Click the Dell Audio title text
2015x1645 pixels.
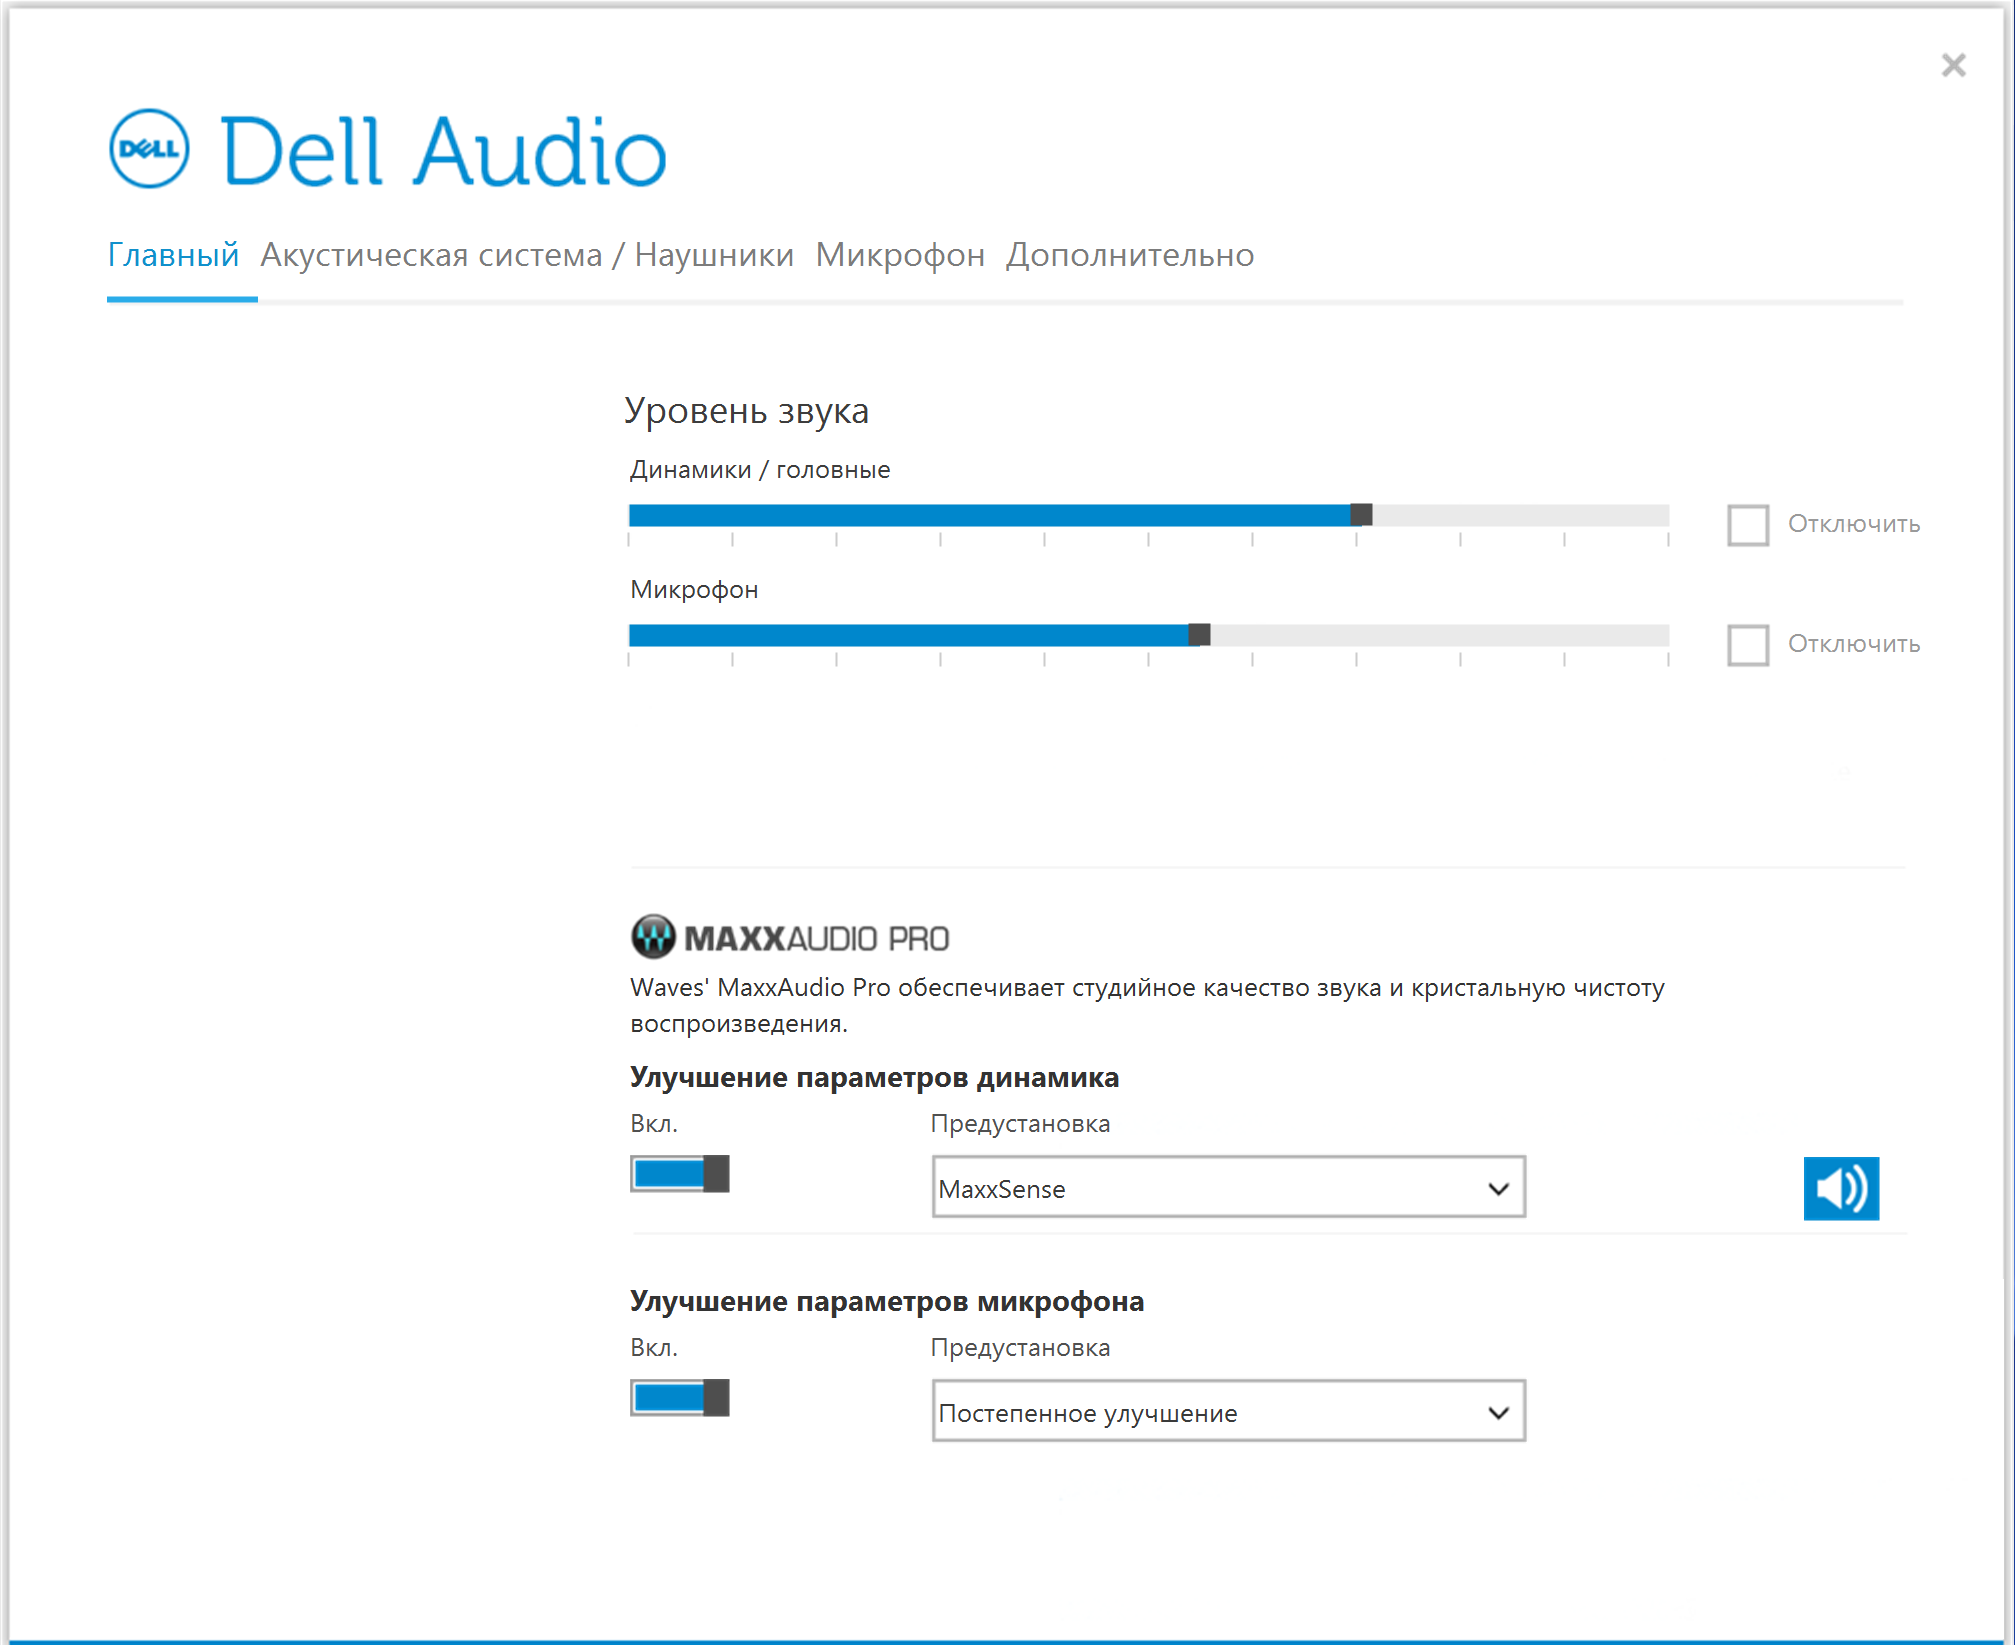[443, 152]
